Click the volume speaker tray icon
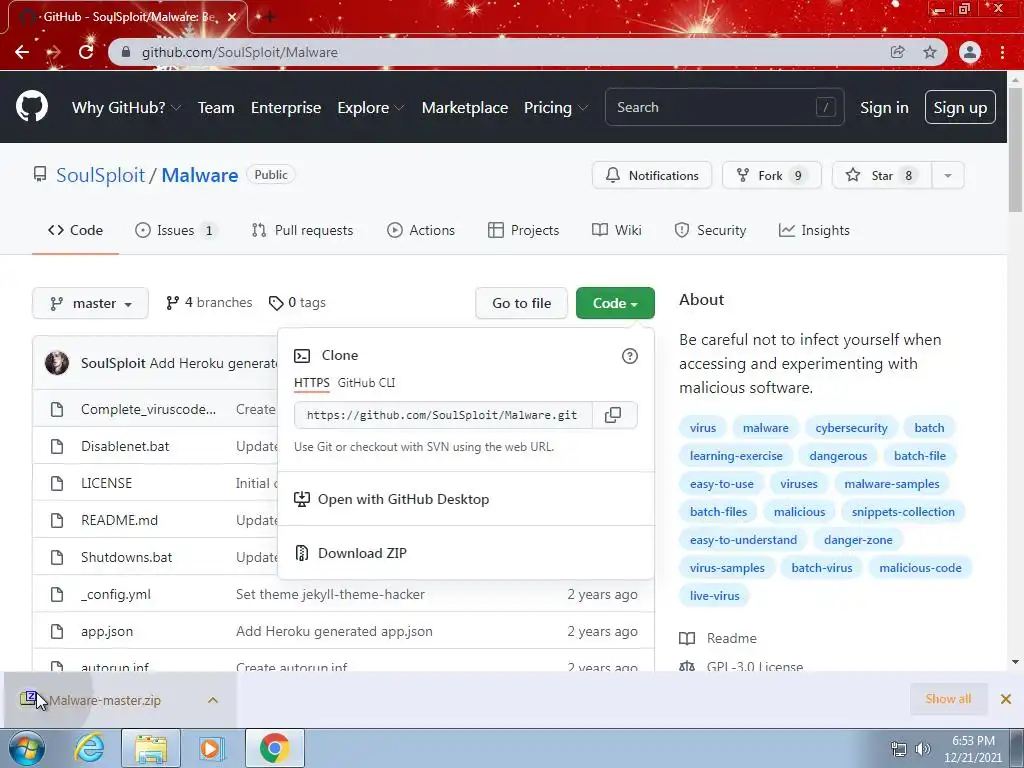1024x768 pixels. [923, 749]
